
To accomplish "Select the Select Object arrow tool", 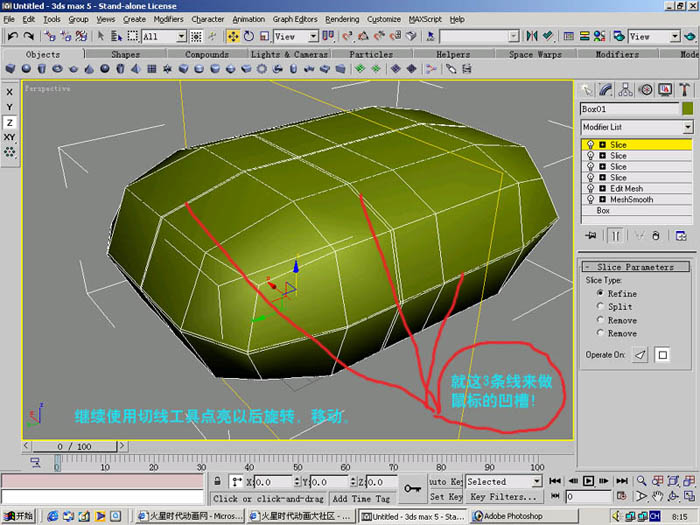I will point(101,36).
